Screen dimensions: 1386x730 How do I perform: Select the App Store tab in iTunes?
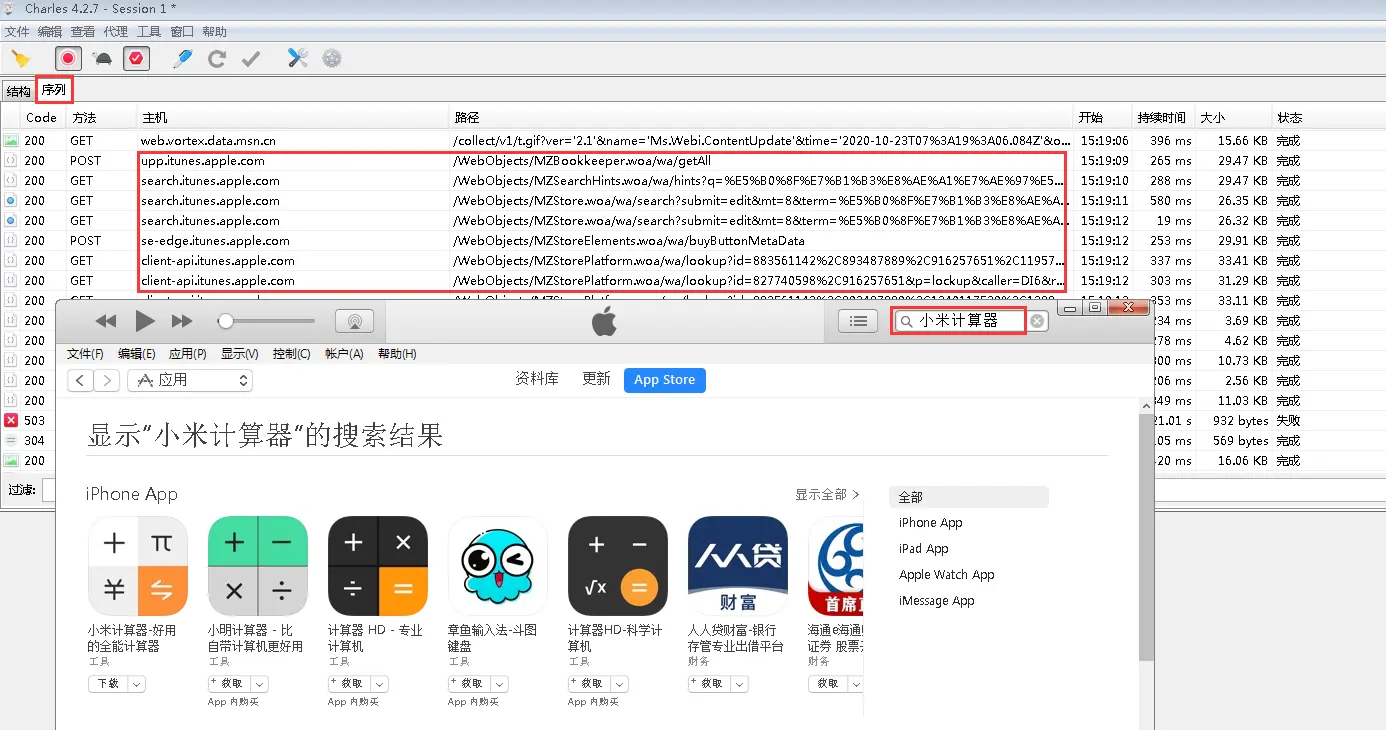[664, 380]
